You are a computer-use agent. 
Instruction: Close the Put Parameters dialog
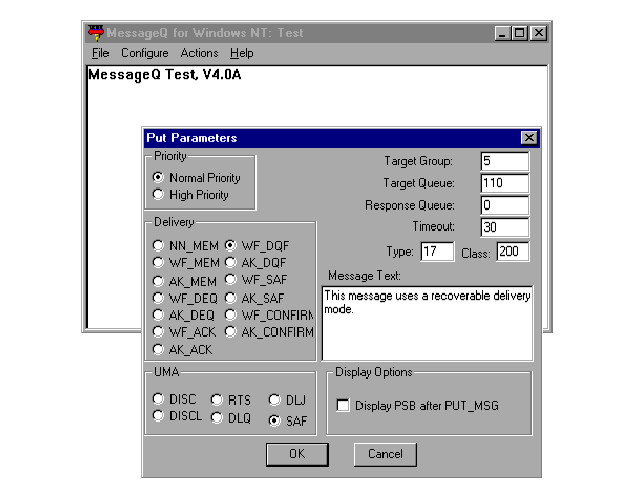(x=529, y=138)
